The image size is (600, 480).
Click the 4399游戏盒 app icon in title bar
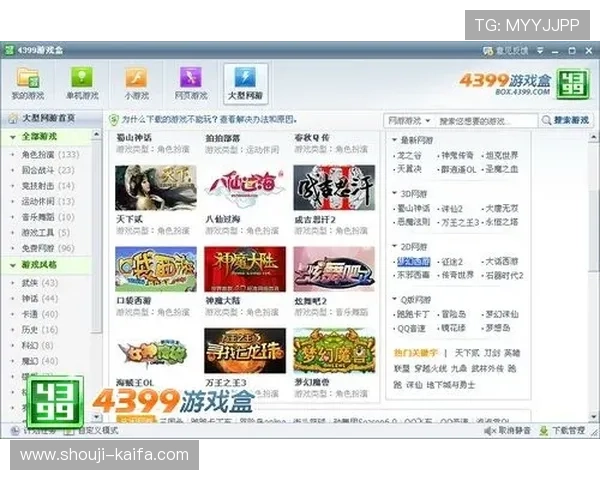(9, 50)
